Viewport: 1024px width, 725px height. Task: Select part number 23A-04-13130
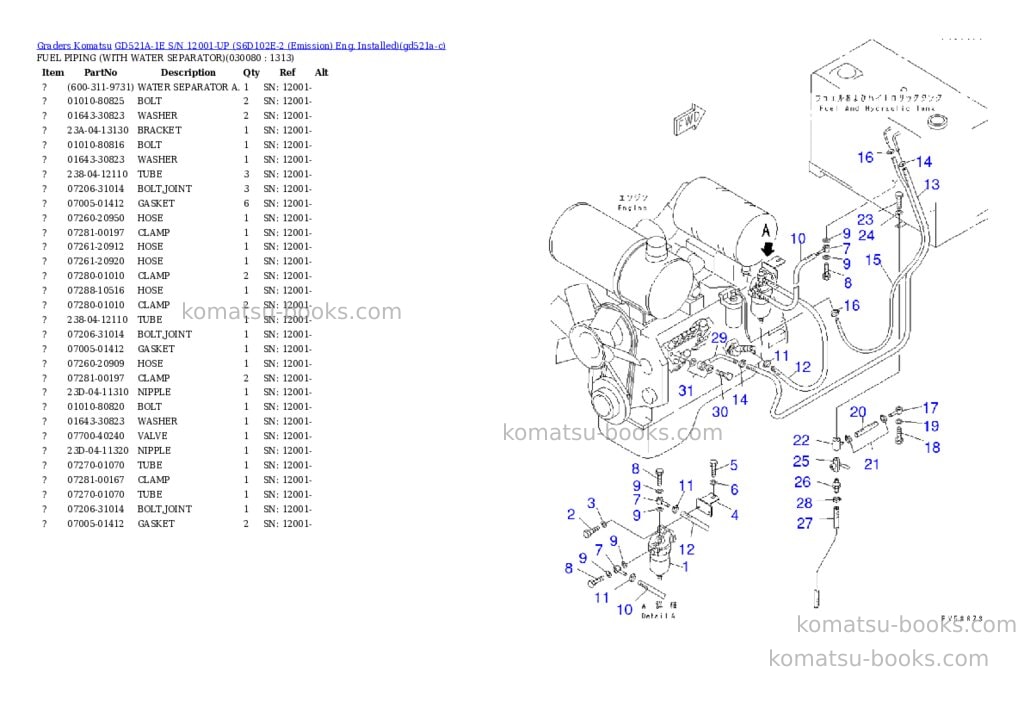point(98,131)
